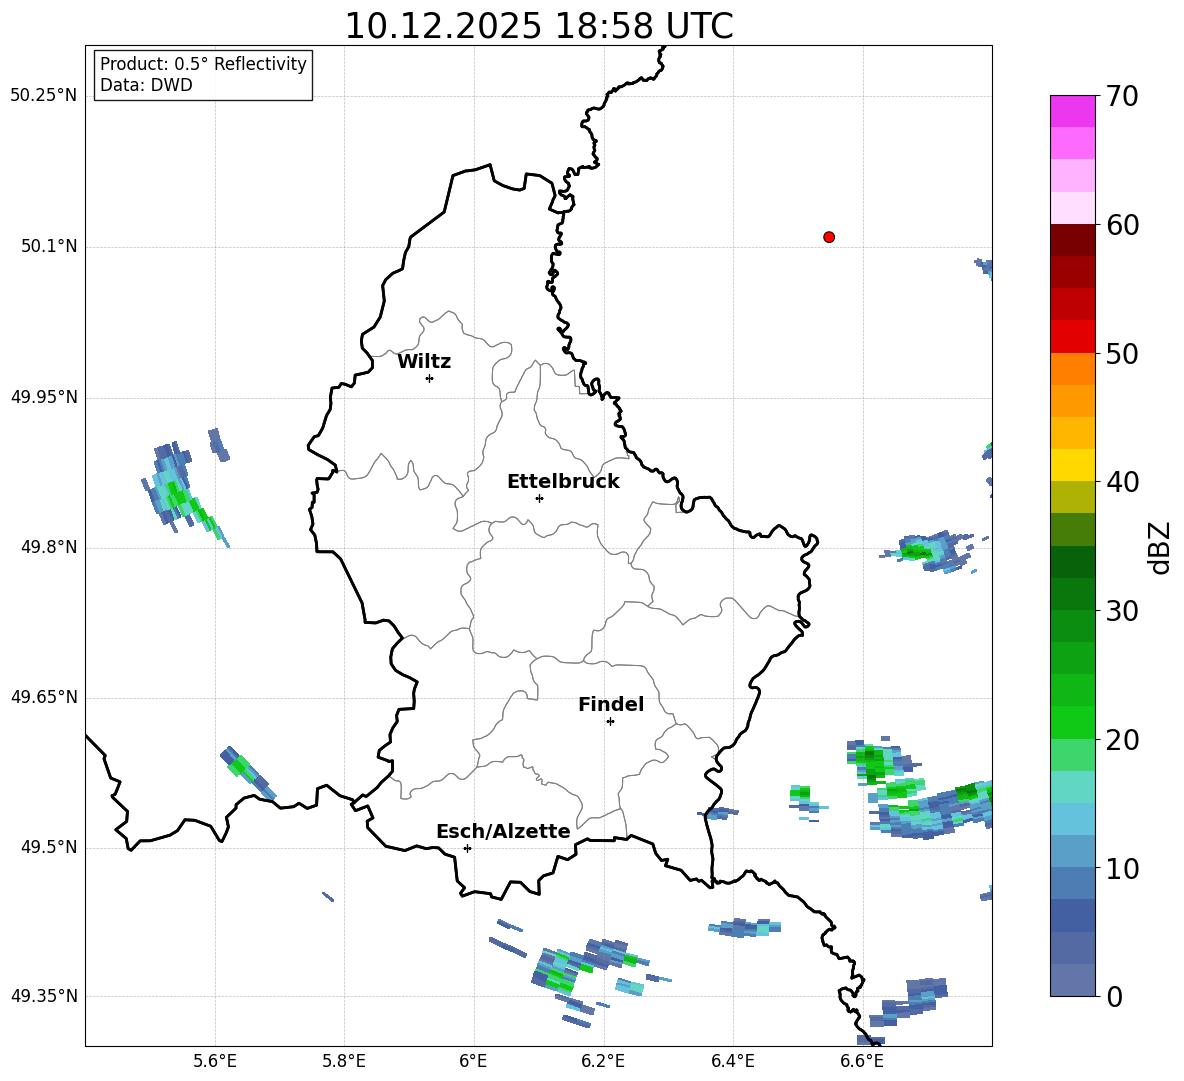Click the Wiltz station cross marker

pos(429,378)
